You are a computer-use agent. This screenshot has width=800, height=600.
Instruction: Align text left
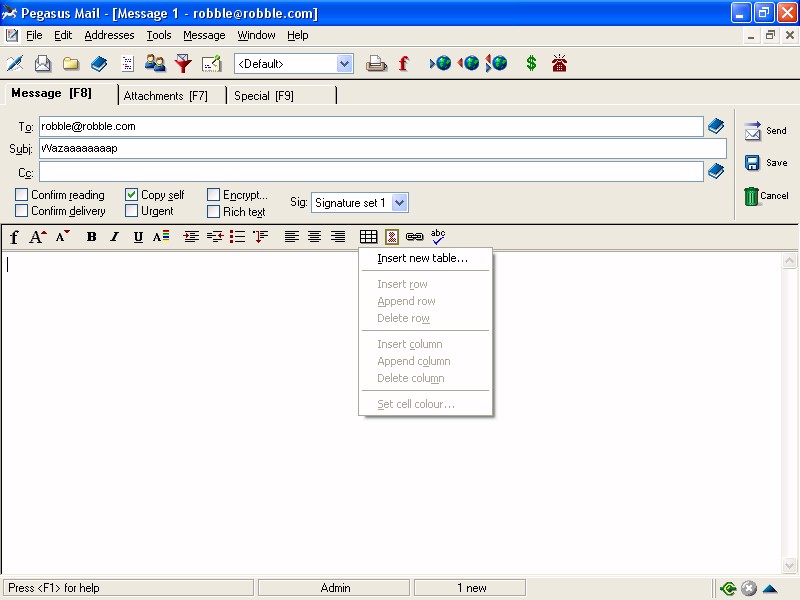(x=291, y=237)
